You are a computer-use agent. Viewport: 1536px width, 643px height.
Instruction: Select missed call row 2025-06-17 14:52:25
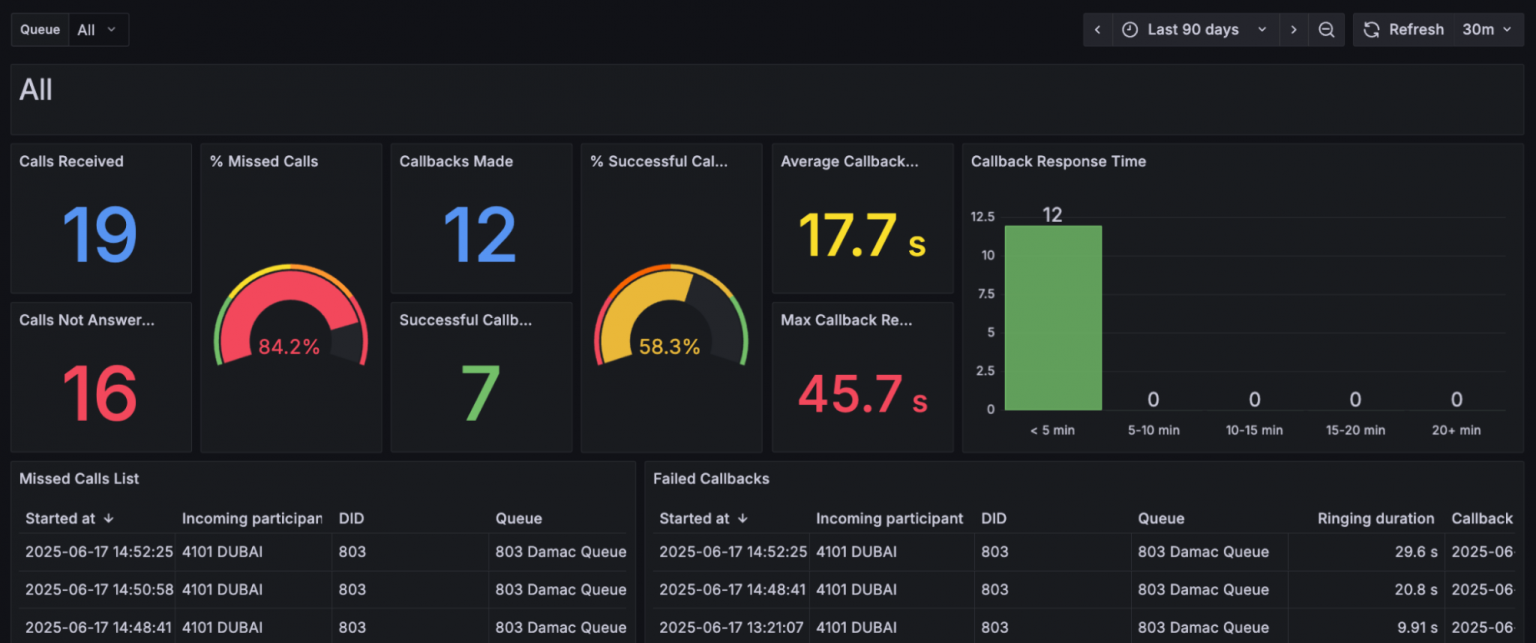coord(325,552)
